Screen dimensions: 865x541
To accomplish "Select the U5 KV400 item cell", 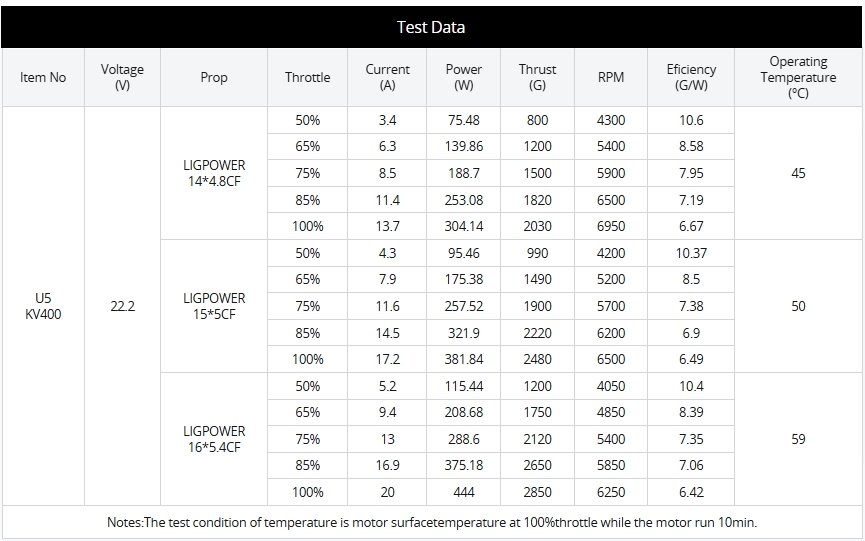I will click(43, 306).
